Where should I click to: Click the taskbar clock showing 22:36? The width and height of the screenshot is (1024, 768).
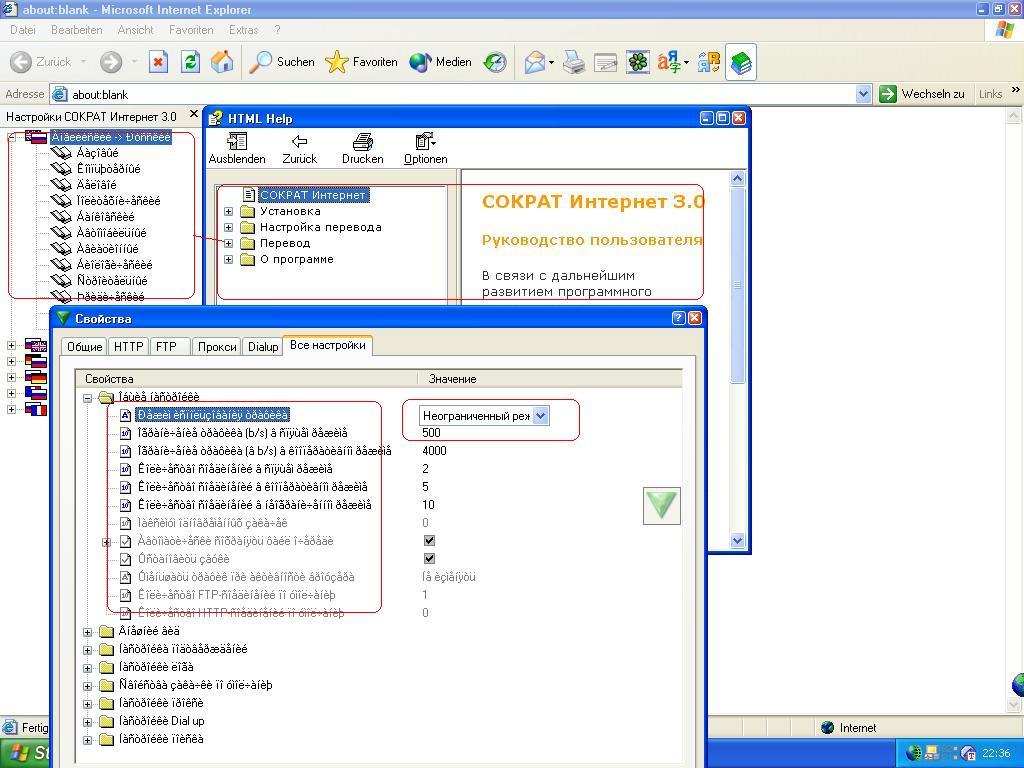[x=995, y=753]
